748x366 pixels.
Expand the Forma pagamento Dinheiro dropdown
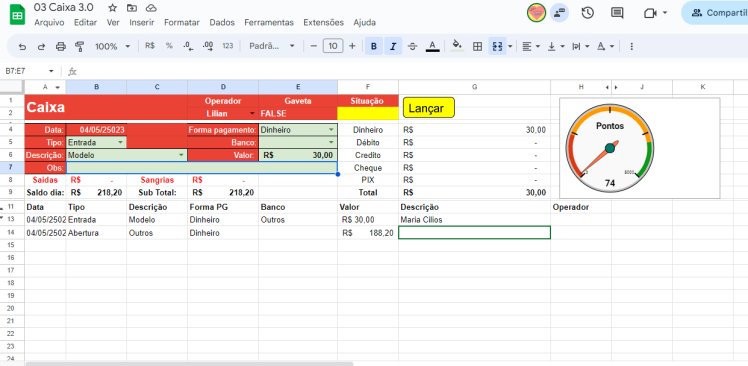click(331, 130)
